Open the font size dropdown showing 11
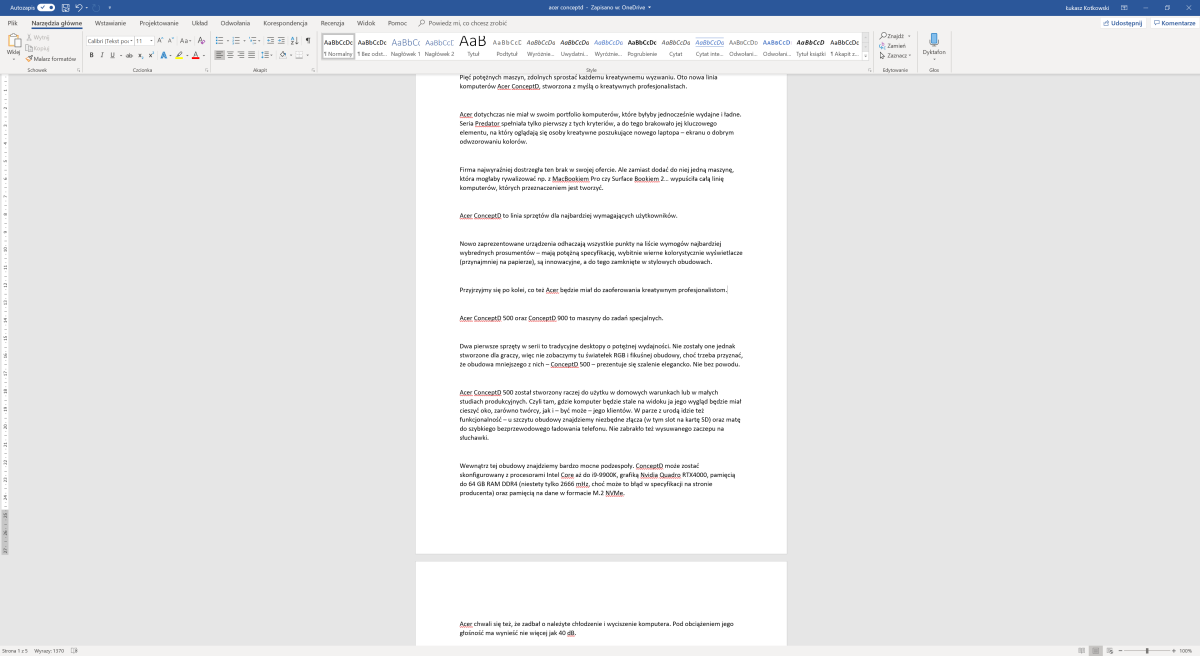1200x656 pixels. pyautogui.click(x=151, y=41)
